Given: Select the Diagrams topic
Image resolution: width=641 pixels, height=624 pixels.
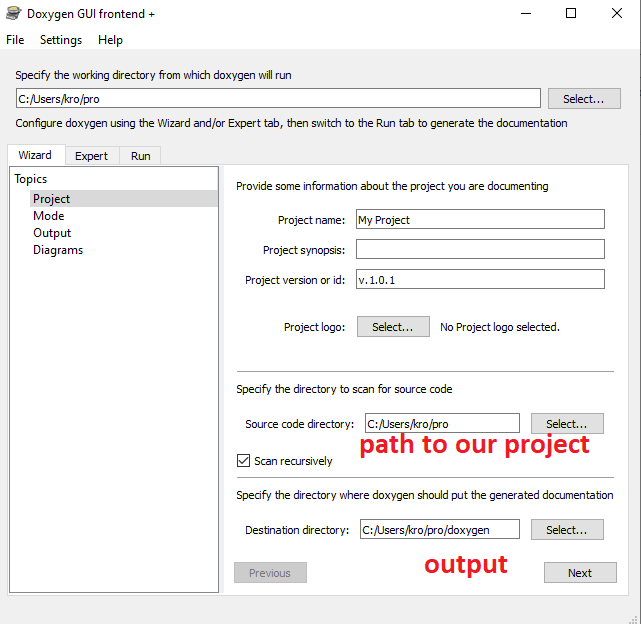Looking at the screenshot, I should coord(58,250).
